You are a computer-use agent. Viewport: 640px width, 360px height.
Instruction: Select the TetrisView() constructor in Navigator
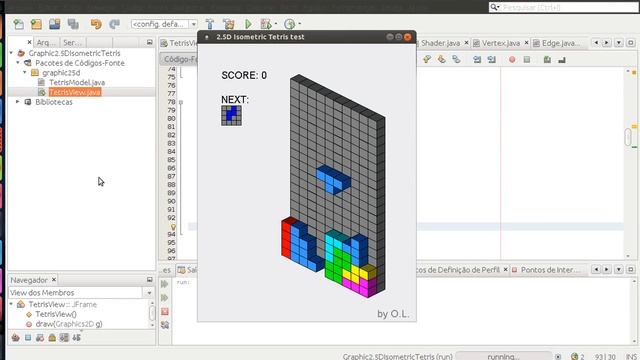pyautogui.click(x=56, y=314)
